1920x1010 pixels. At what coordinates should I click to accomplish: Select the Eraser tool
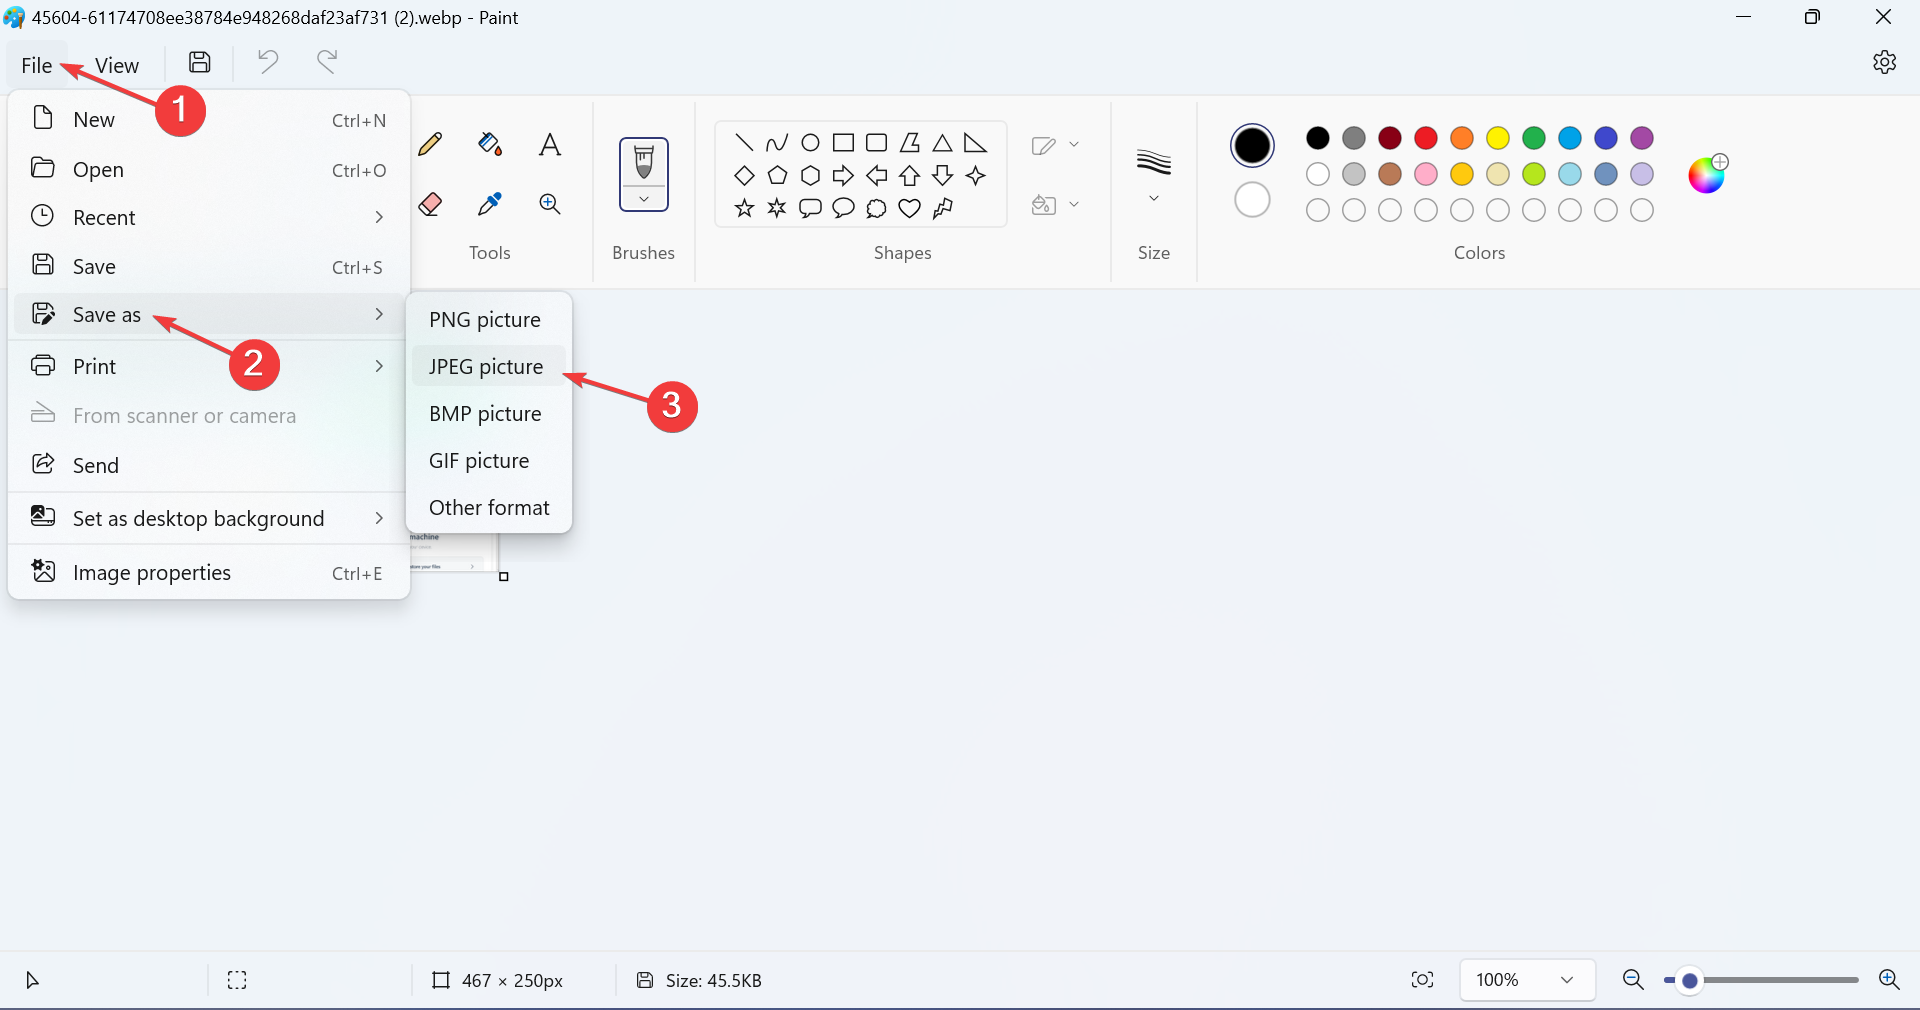pos(430,204)
